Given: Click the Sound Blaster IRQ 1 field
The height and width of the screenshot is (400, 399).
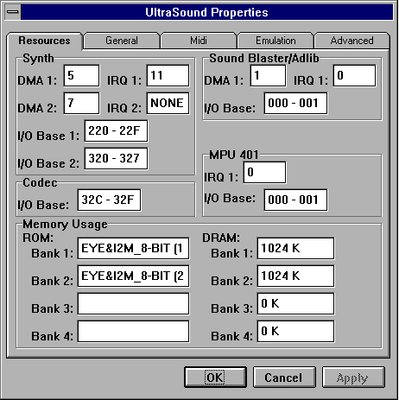Looking at the screenshot, I should [x=354, y=76].
